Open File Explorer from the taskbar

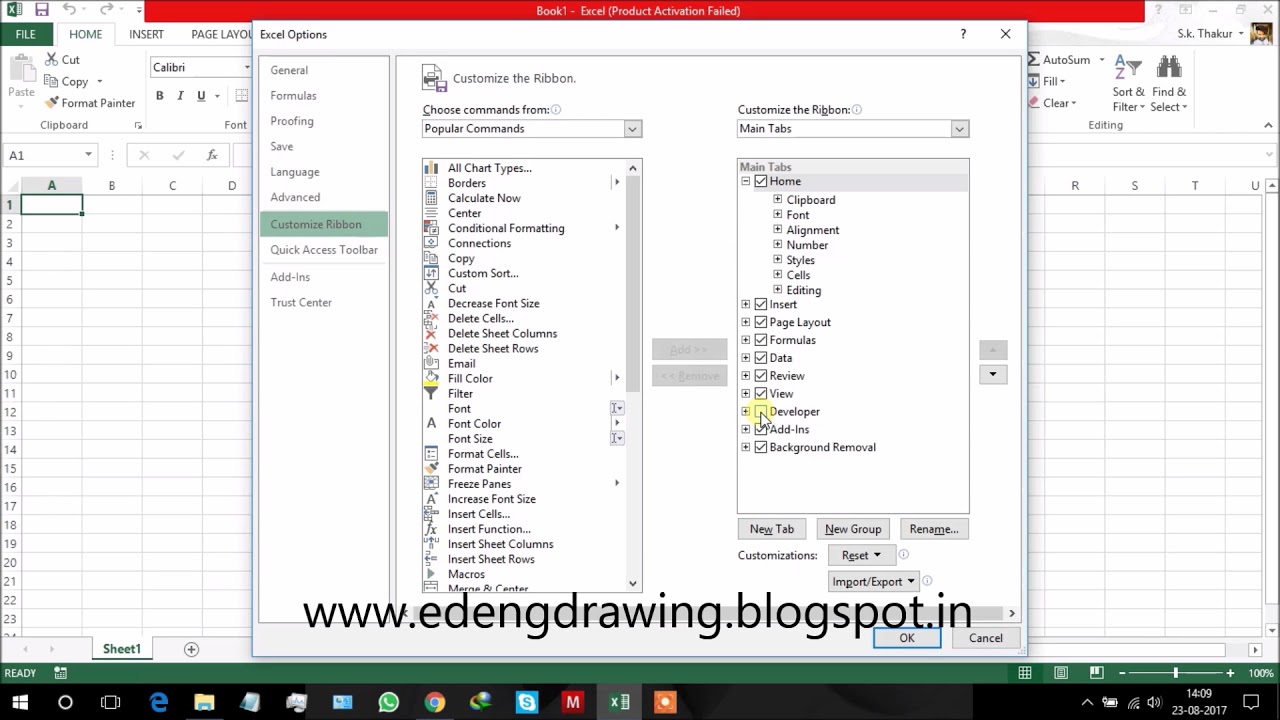tap(204, 702)
